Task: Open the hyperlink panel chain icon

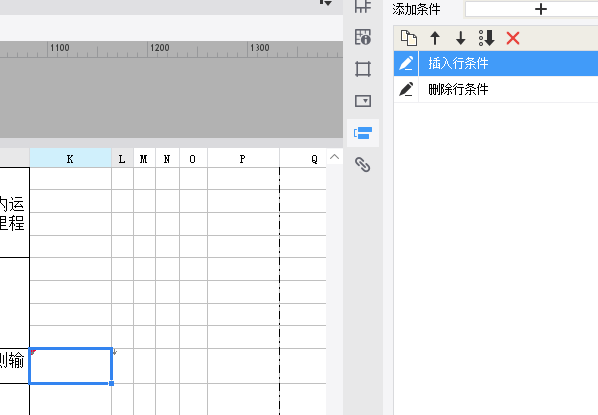Action: coord(363,165)
